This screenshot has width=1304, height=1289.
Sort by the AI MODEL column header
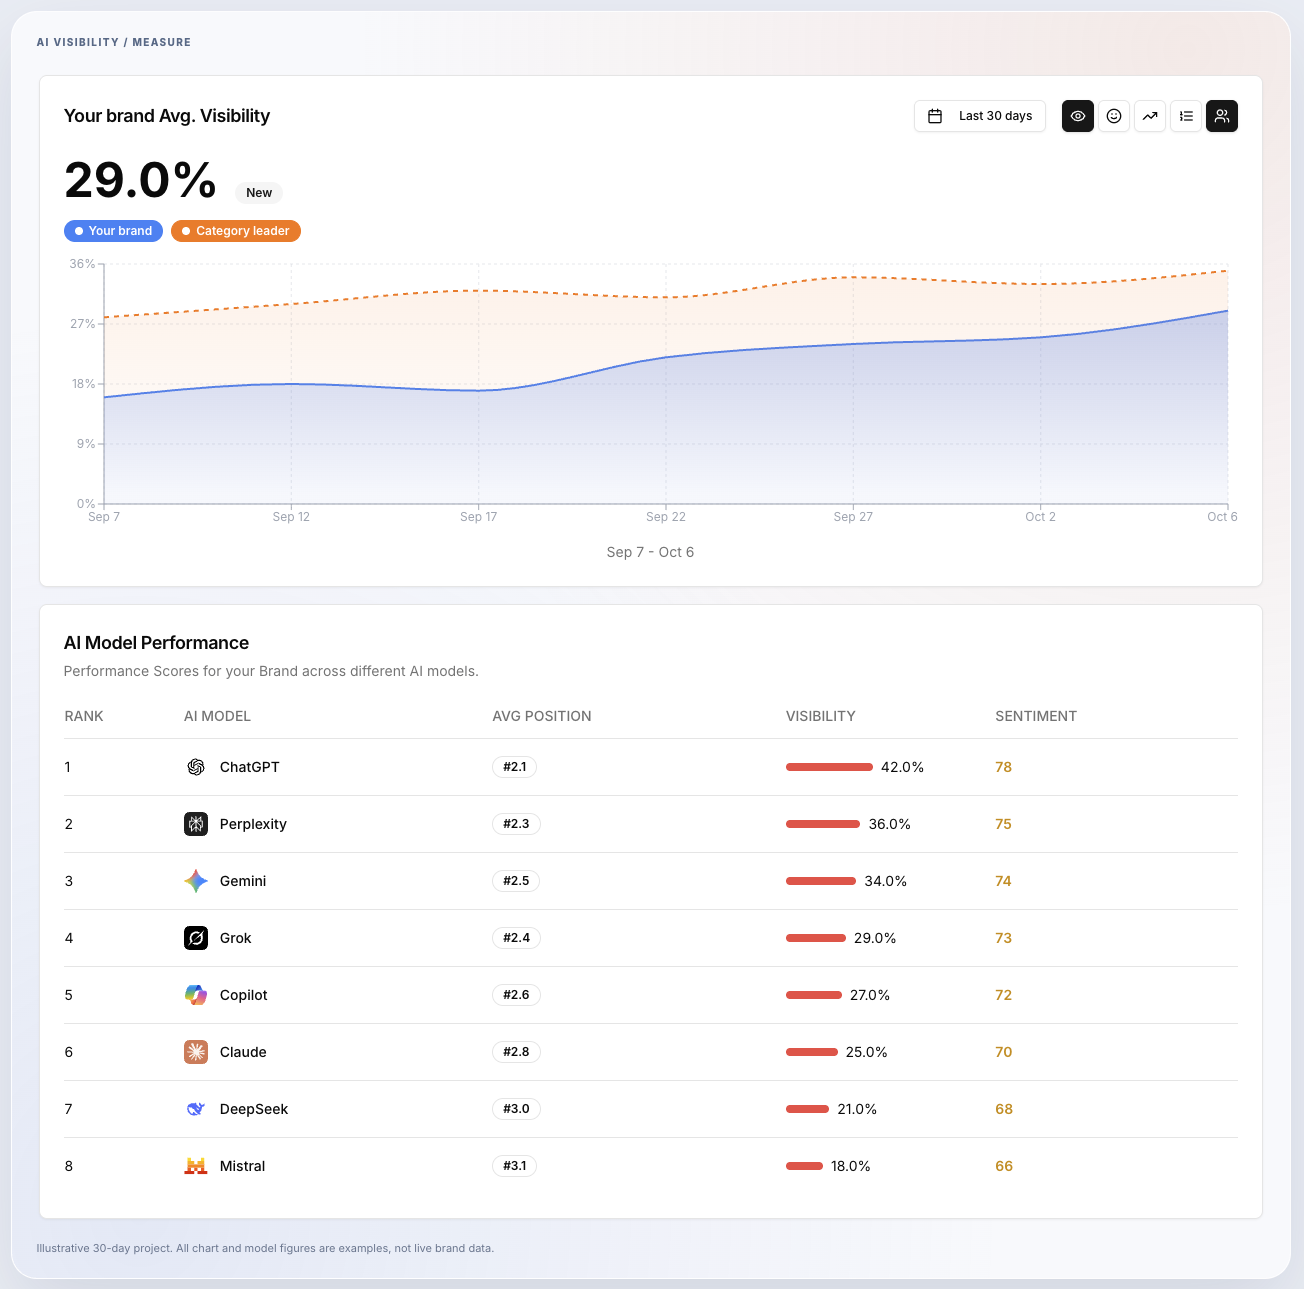[217, 716]
